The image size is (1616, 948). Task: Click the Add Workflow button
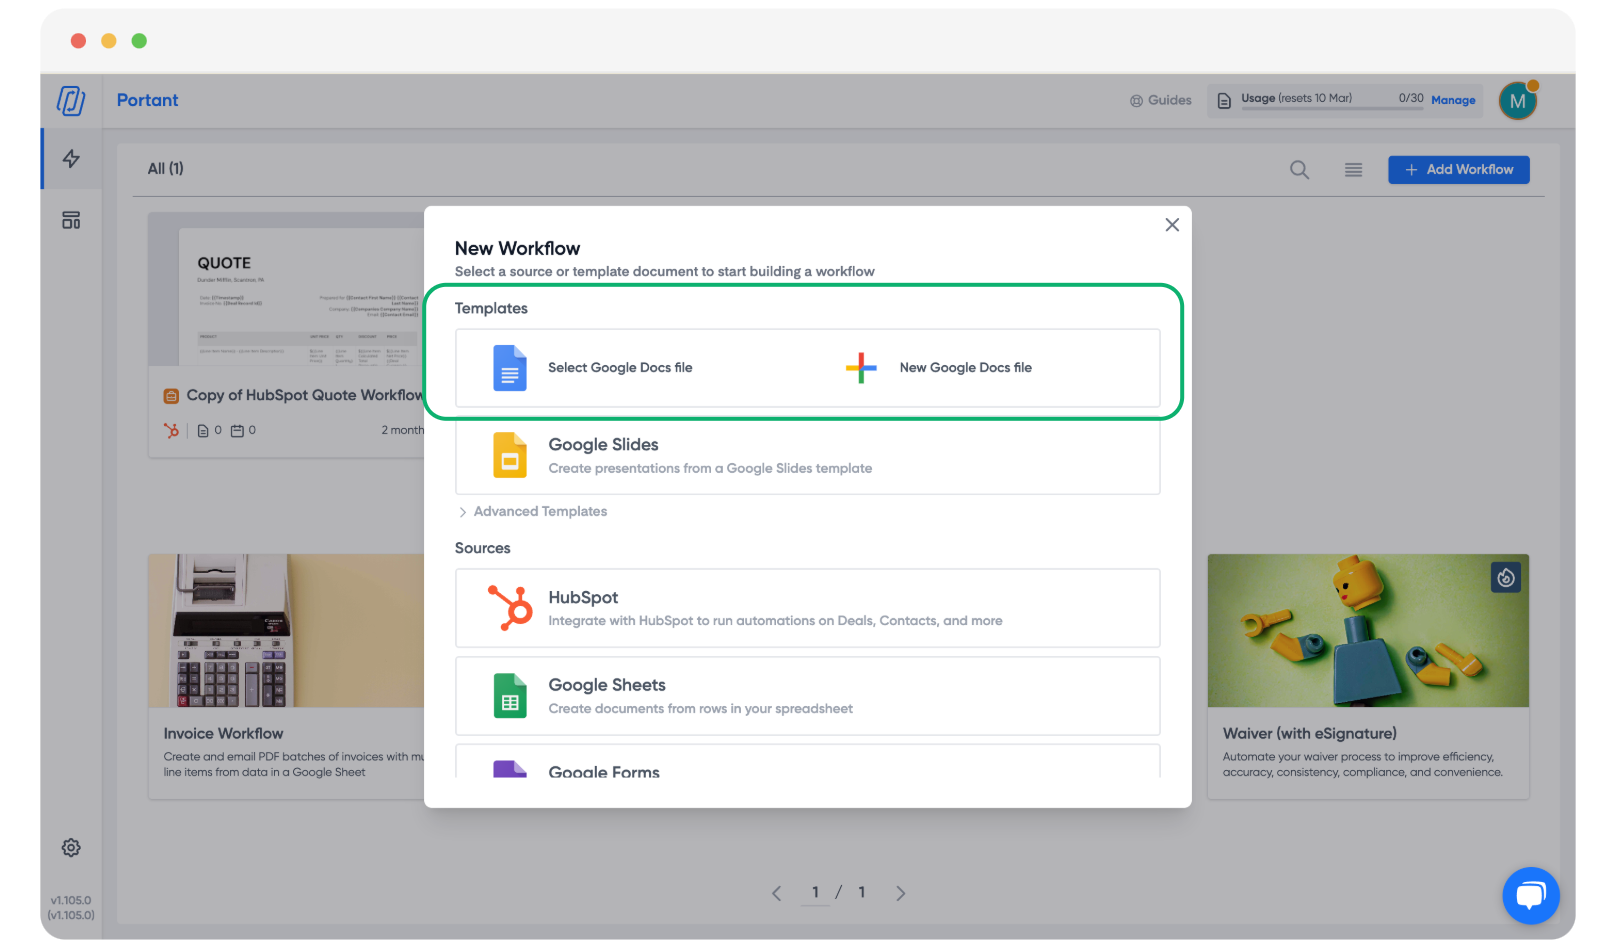tap(1458, 170)
